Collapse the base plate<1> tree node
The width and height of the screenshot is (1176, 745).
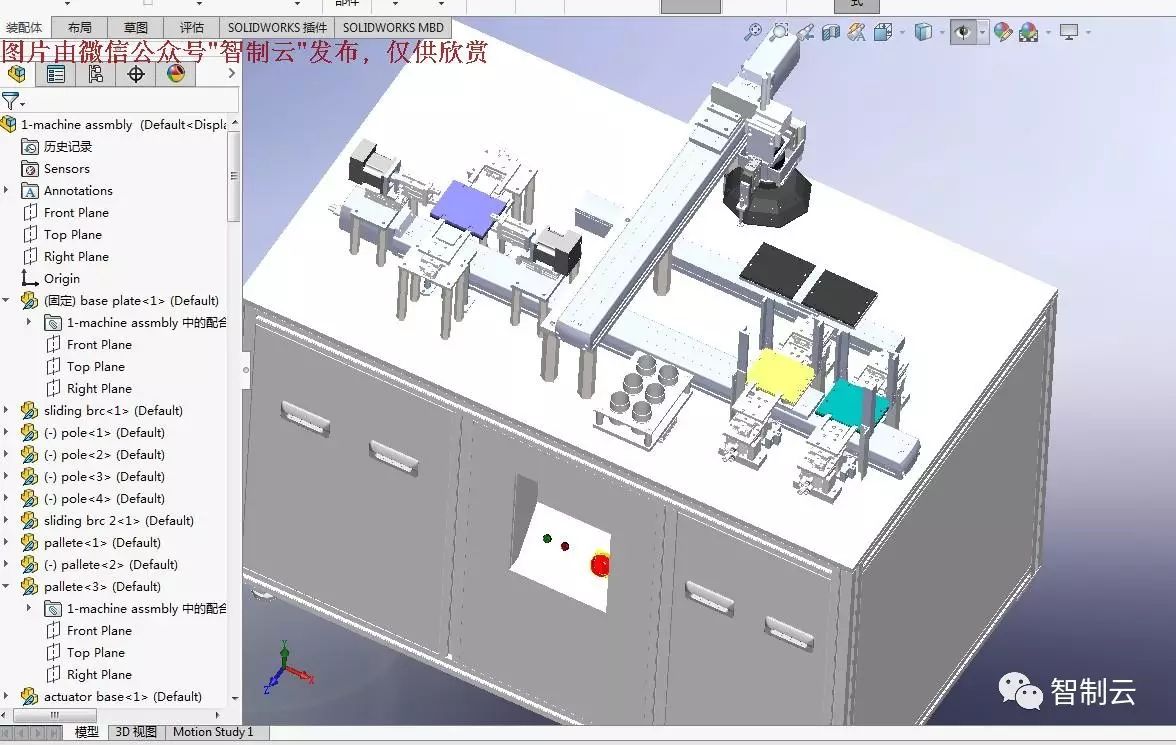tap(6, 300)
